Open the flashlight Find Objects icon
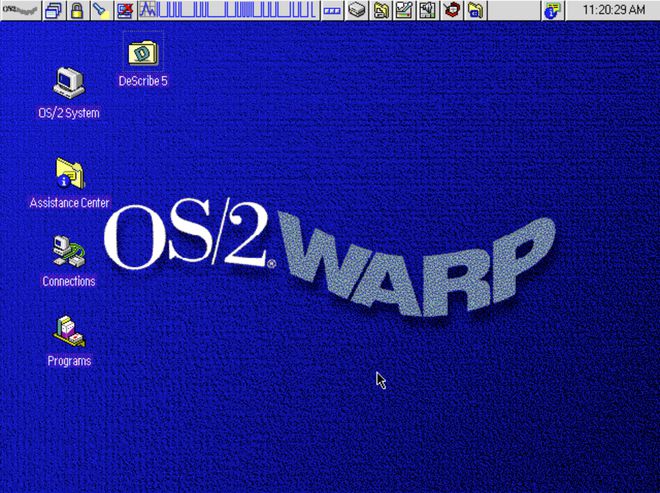The image size is (660, 493). 101,10
